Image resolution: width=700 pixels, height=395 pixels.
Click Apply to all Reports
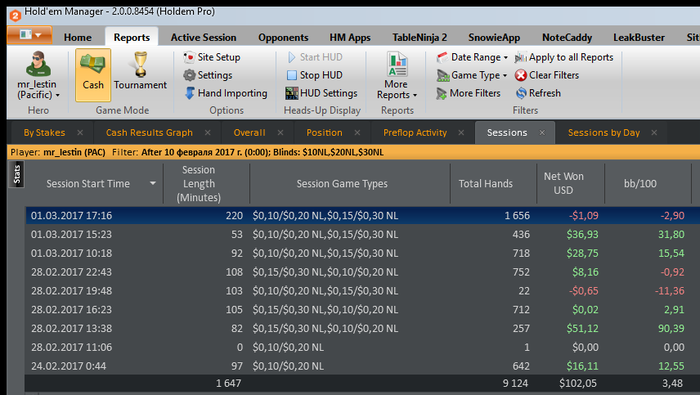[564, 57]
